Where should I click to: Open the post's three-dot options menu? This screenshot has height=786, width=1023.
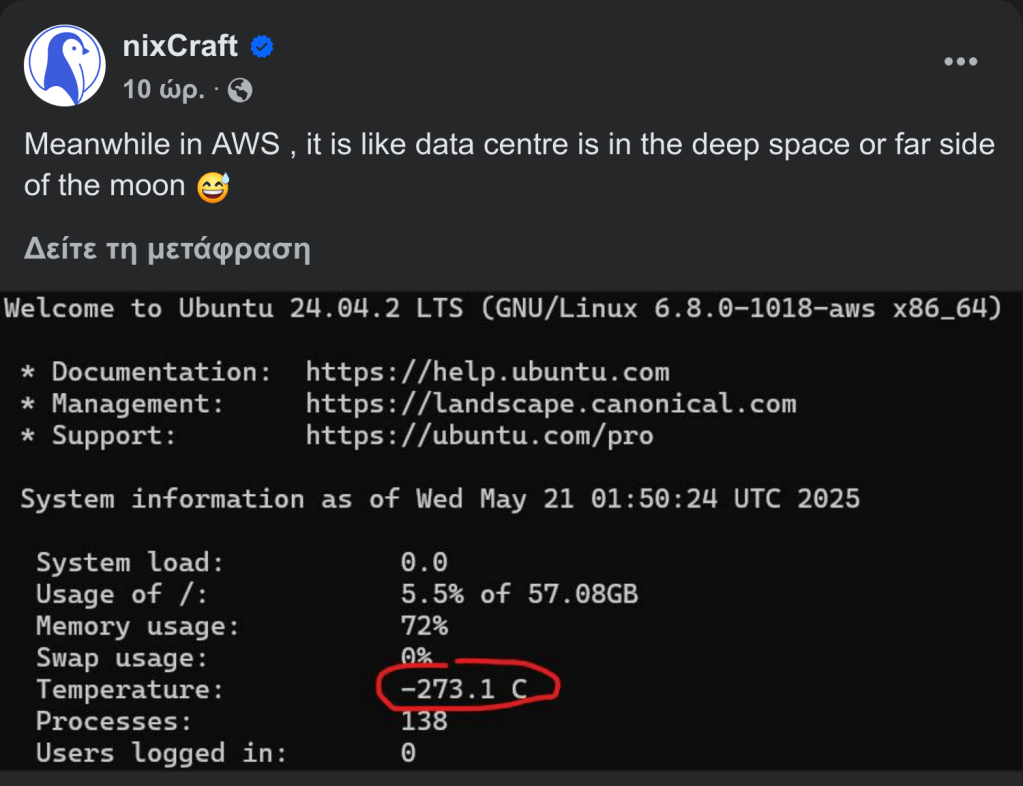pyautogui.click(x=960, y=62)
